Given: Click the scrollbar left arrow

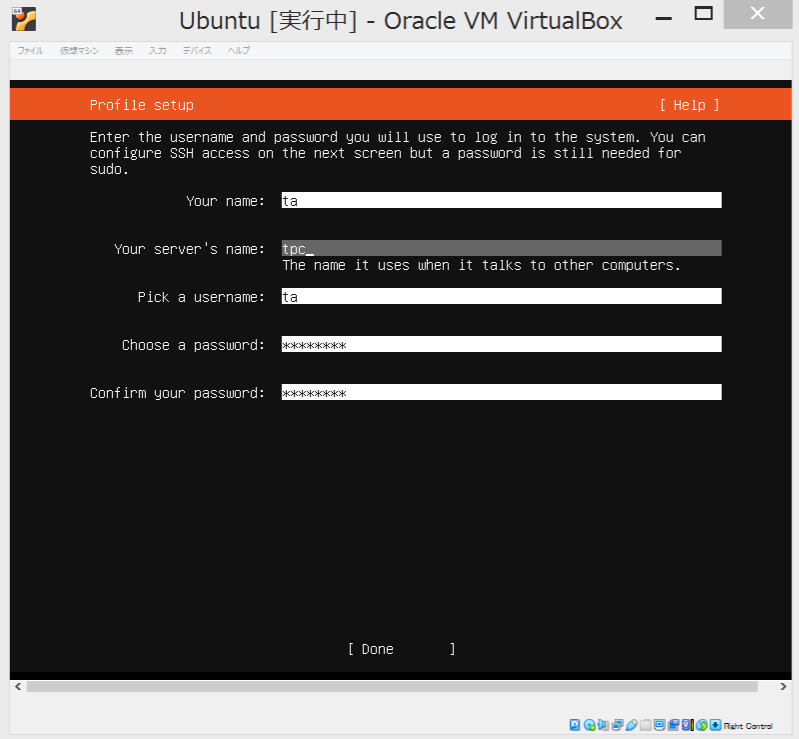Looking at the screenshot, I should pyautogui.click(x=18, y=687).
